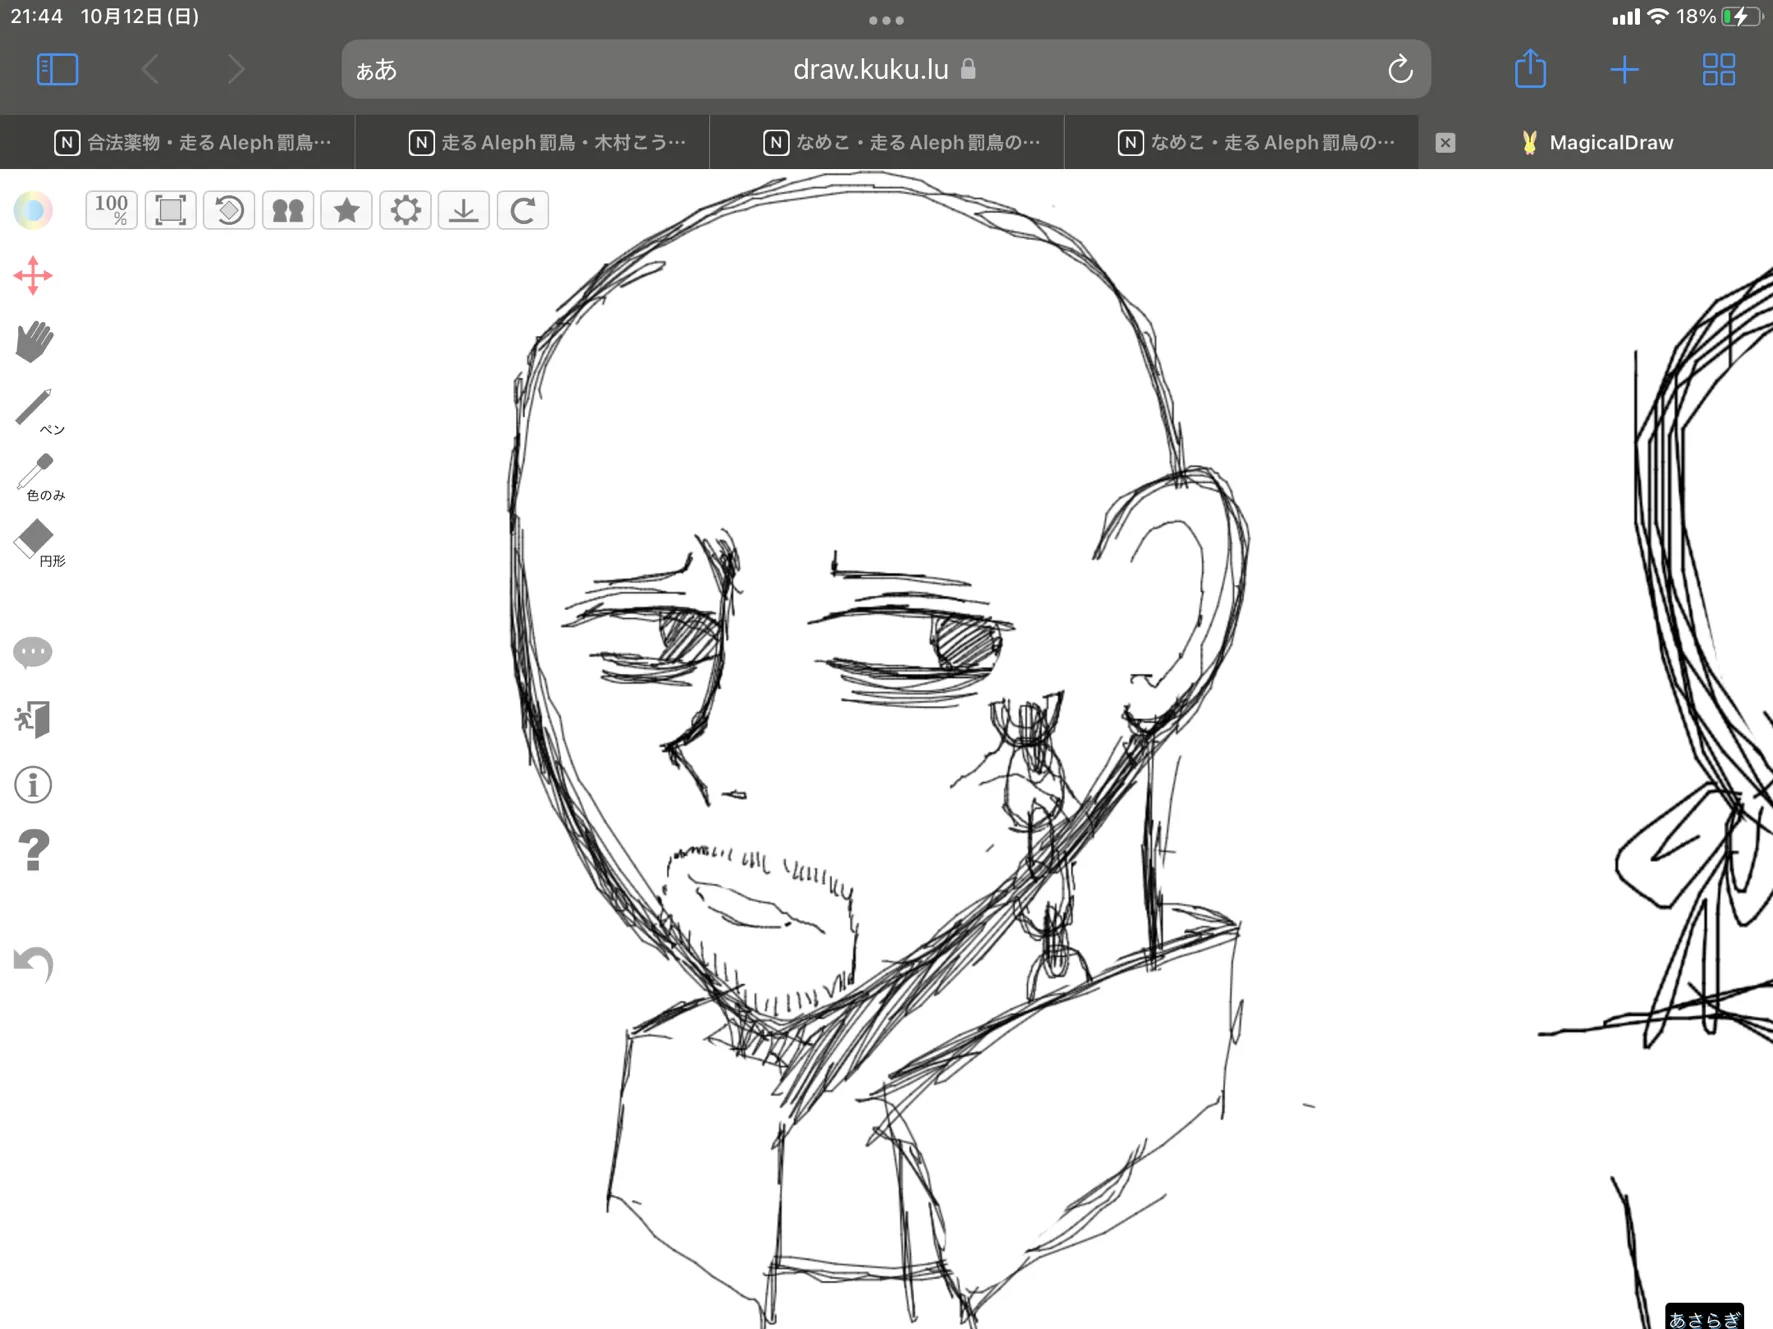Switch to the fourth tab, second なめこ tab
Screen dimensions: 1773x1329
[x=1242, y=142]
